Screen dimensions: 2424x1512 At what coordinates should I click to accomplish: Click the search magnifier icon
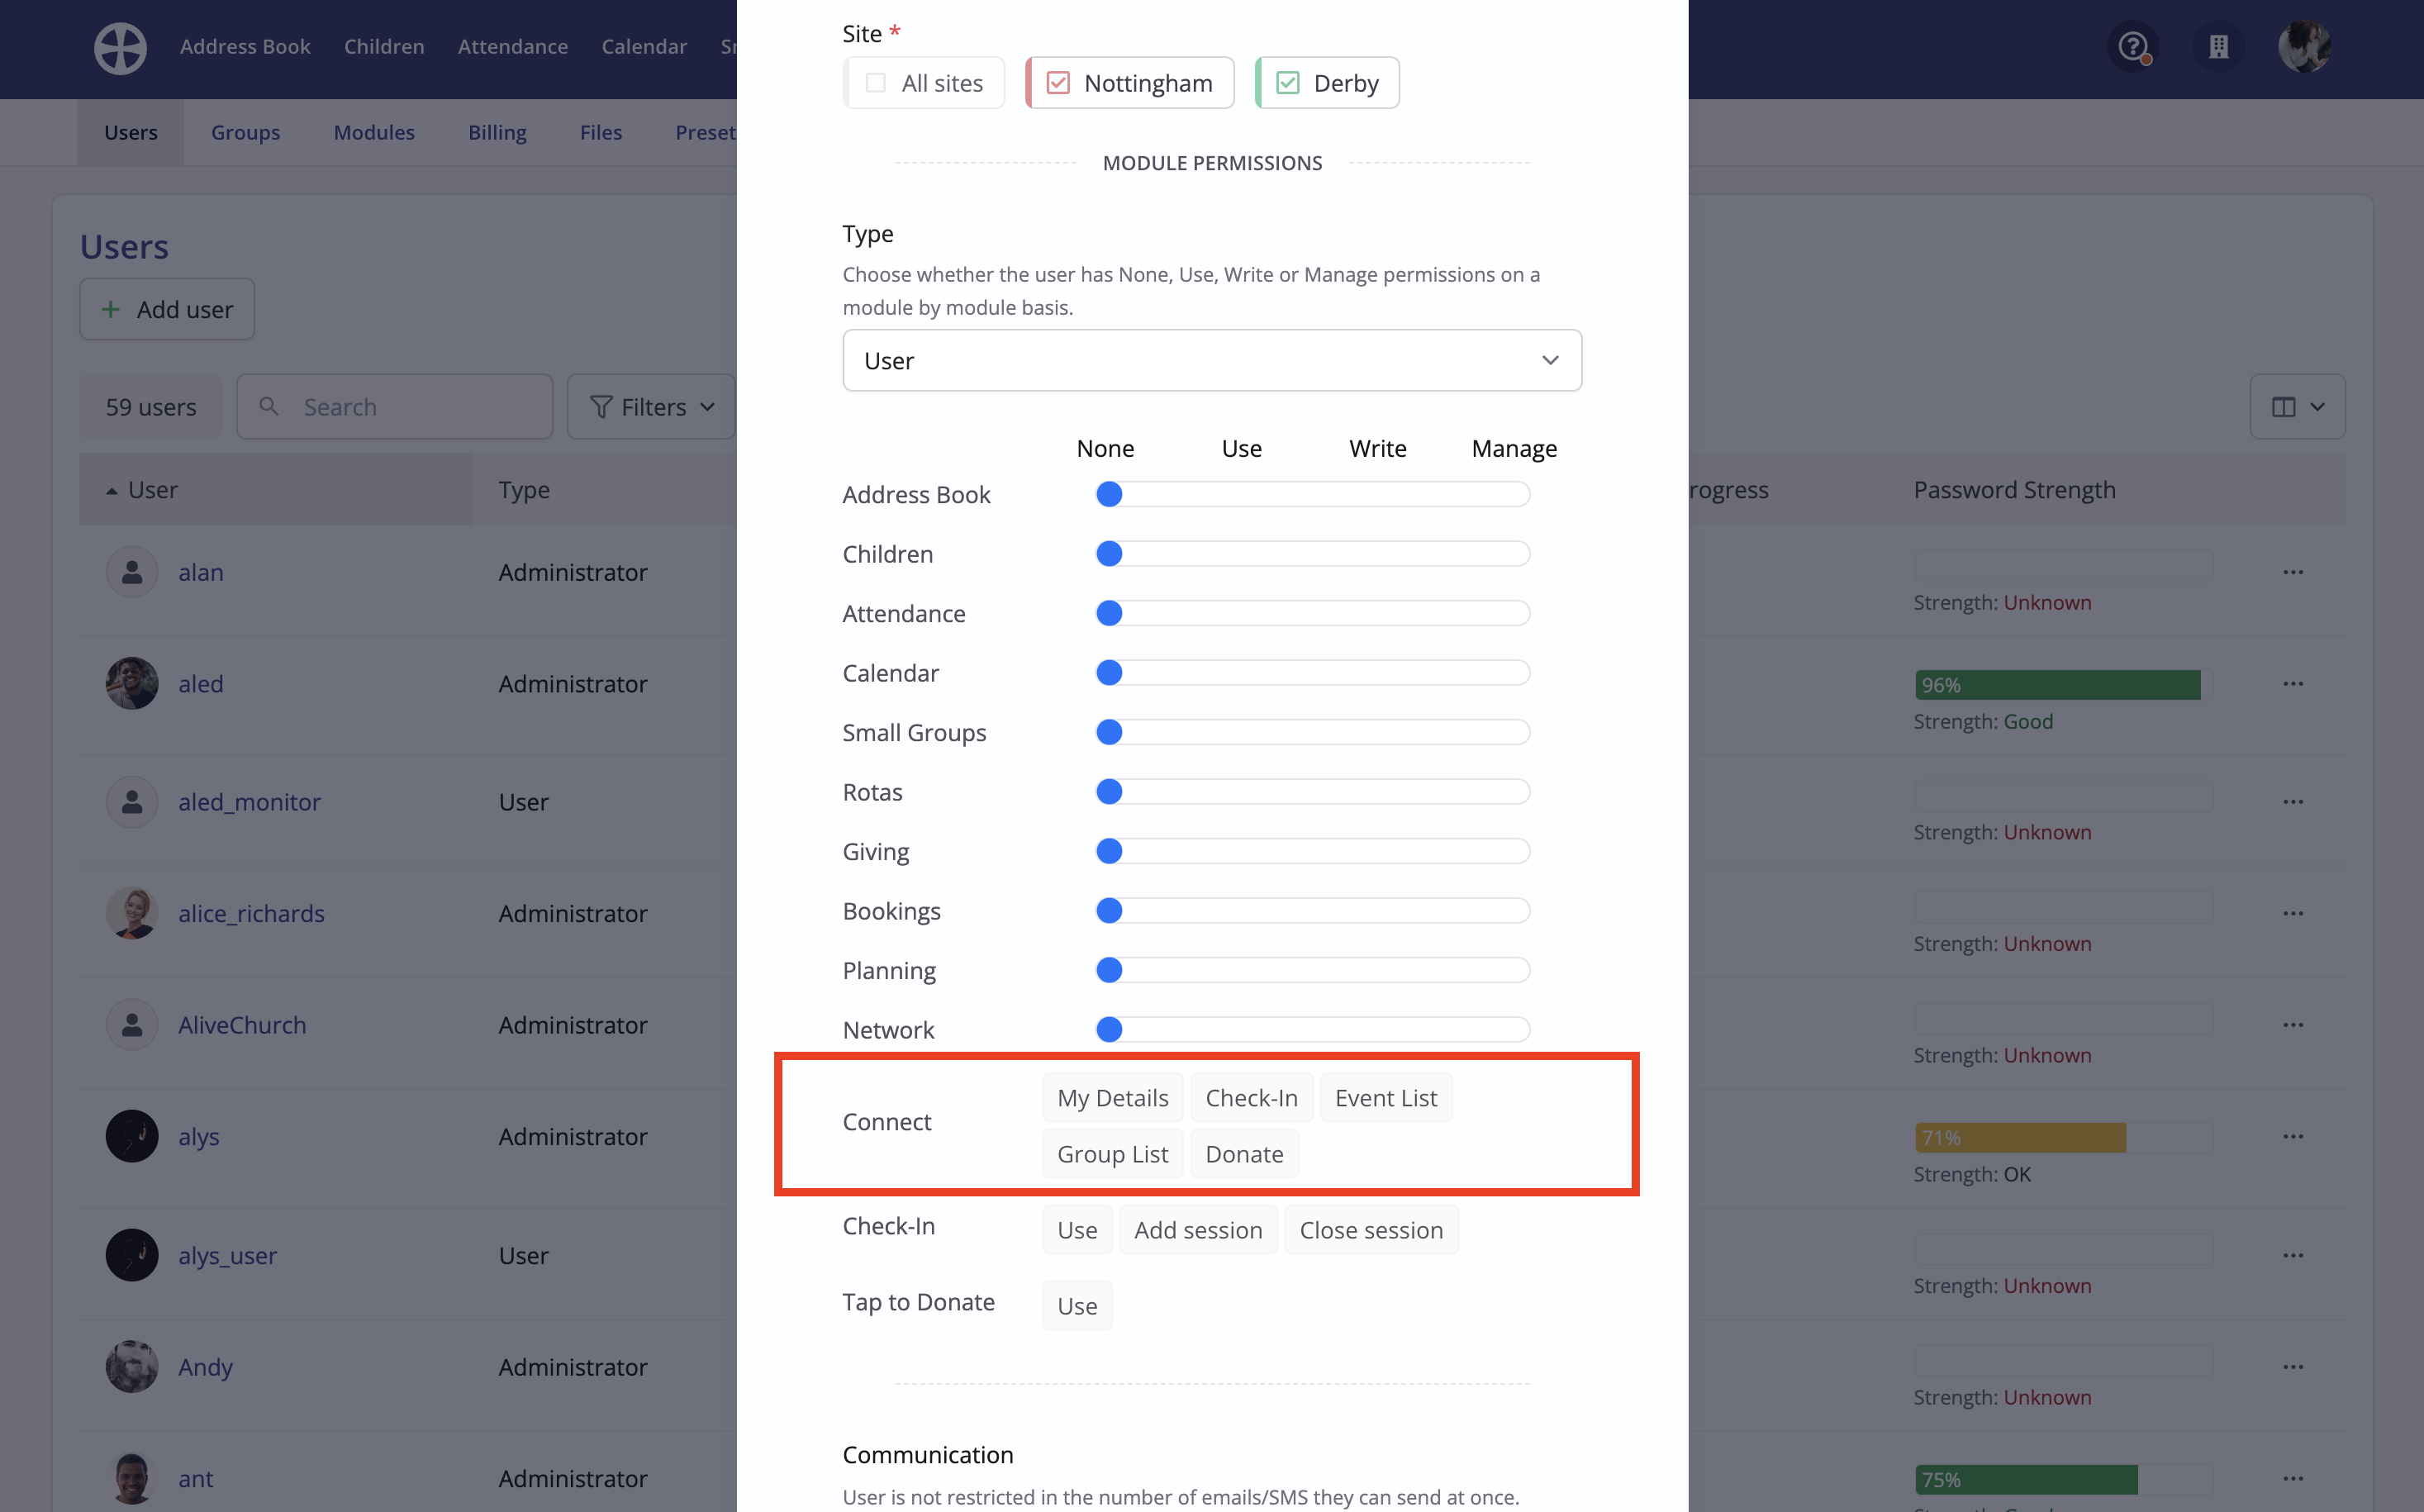pyautogui.click(x=269, y=407)
